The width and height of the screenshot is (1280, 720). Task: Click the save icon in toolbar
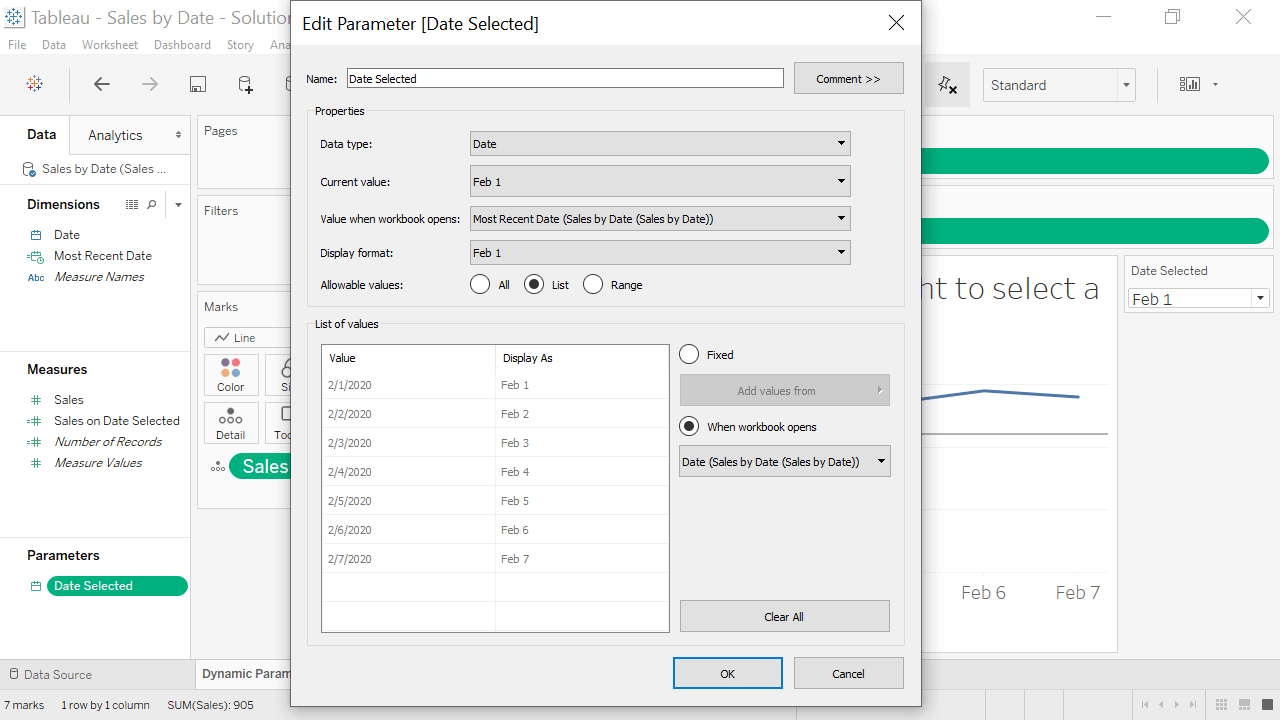198,85
